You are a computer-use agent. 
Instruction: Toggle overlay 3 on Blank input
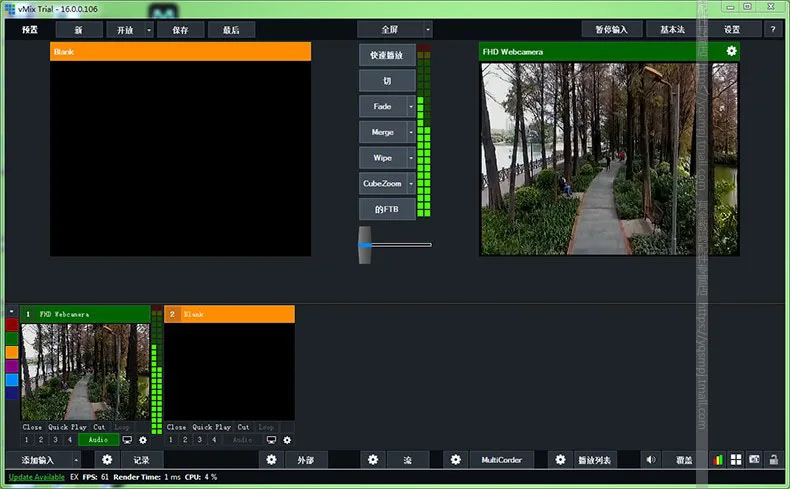point(200,440)
